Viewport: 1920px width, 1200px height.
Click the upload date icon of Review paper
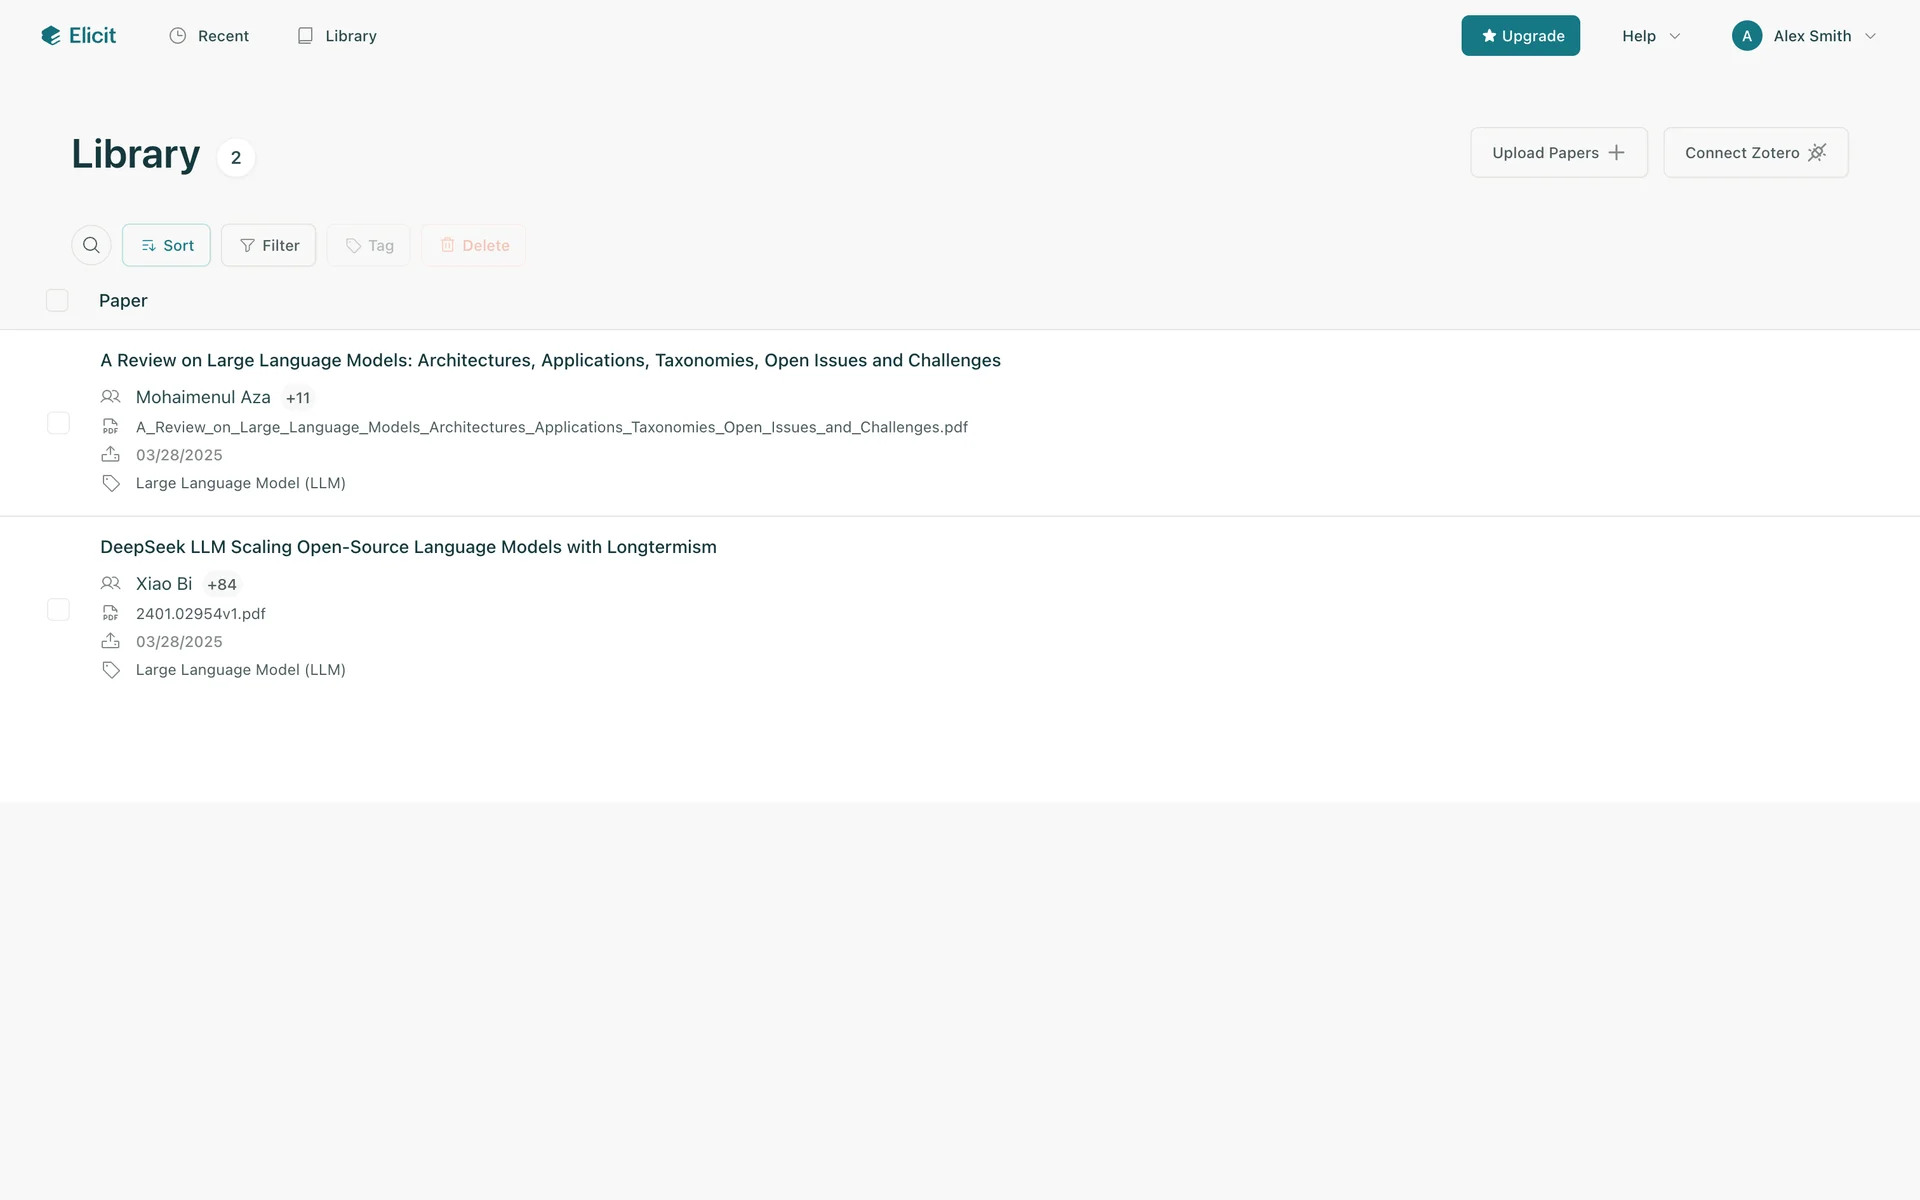(x=111, y=455)
